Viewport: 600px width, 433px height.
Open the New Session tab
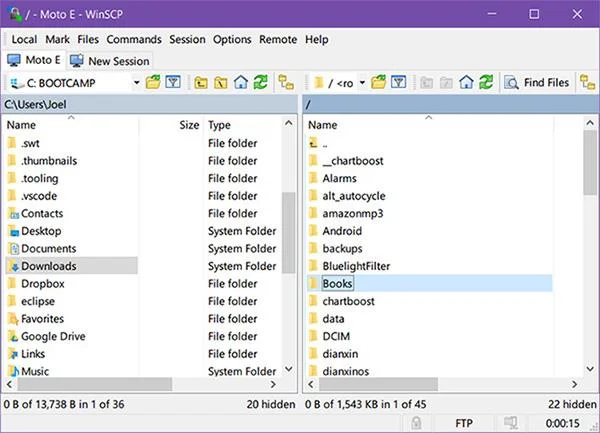(x=110, y=61)
